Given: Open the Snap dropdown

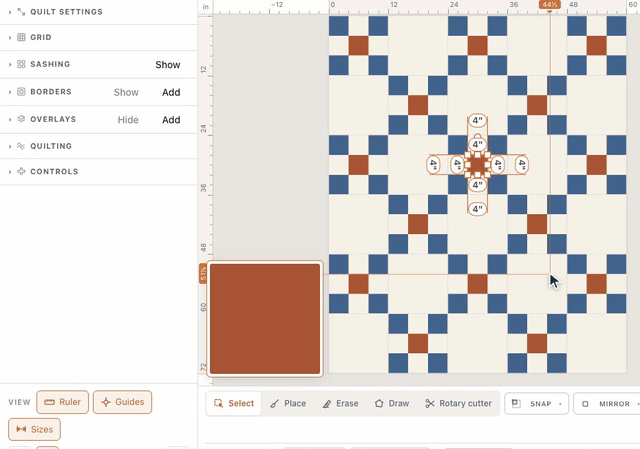Looking at the screenshot, I should [x=536, y=404].
